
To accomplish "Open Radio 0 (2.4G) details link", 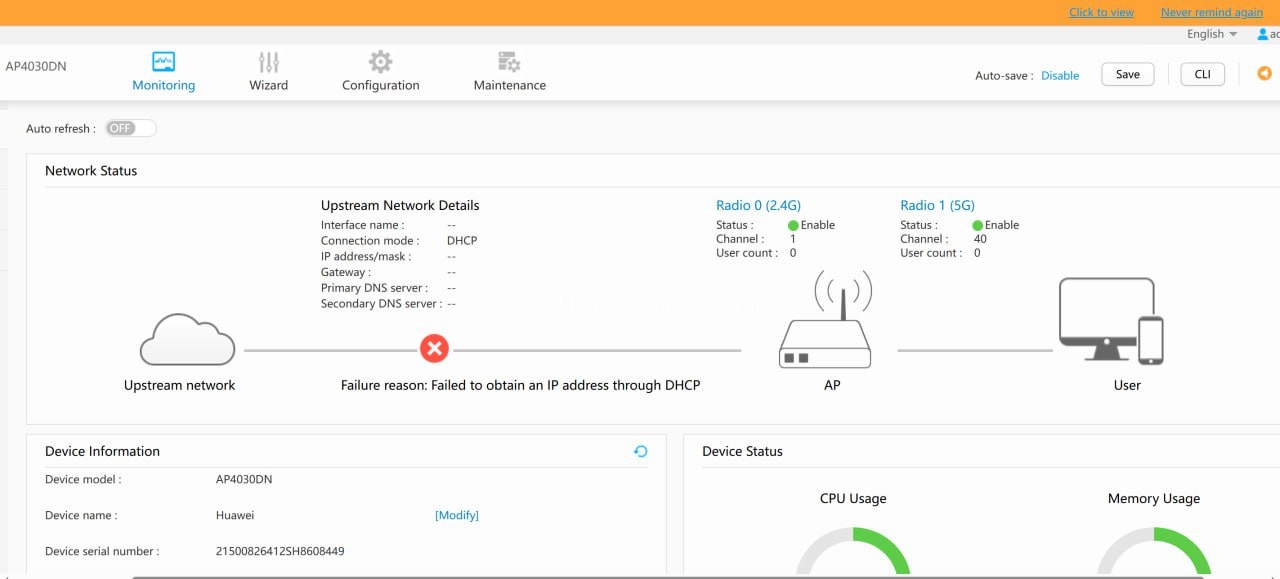I will point(758,205).
